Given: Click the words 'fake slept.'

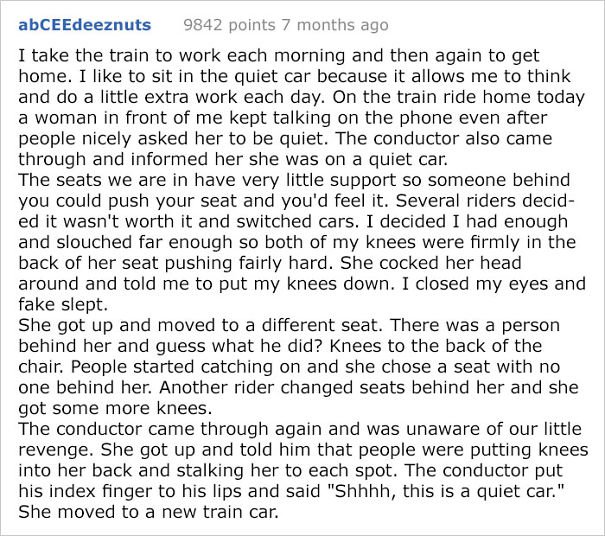Looking at the screenshot, I should point(63,304).
